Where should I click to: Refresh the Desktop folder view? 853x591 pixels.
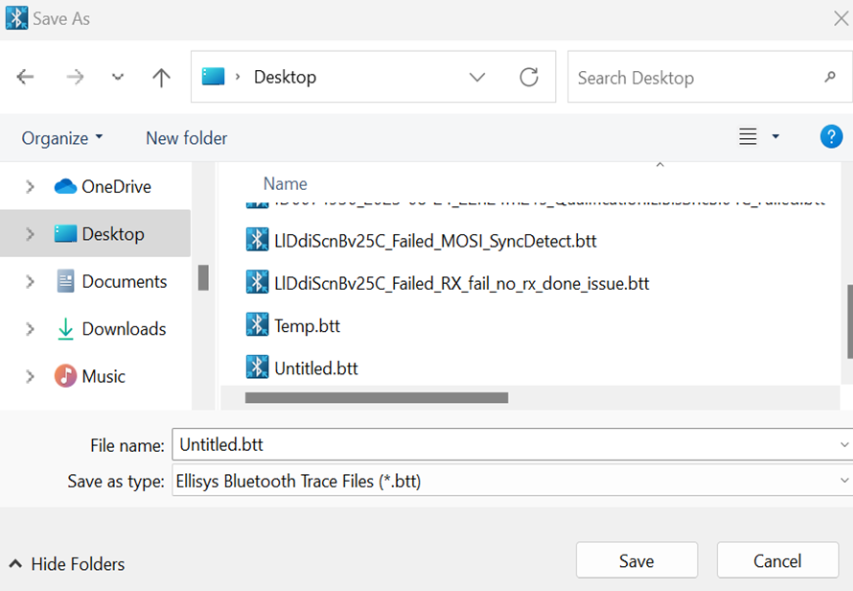click(529, 77)
